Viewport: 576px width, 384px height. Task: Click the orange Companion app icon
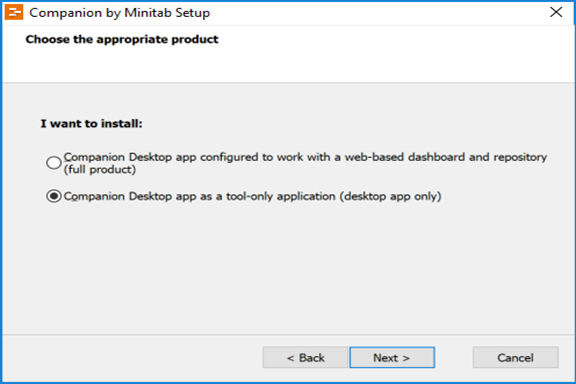coord(14,12)
